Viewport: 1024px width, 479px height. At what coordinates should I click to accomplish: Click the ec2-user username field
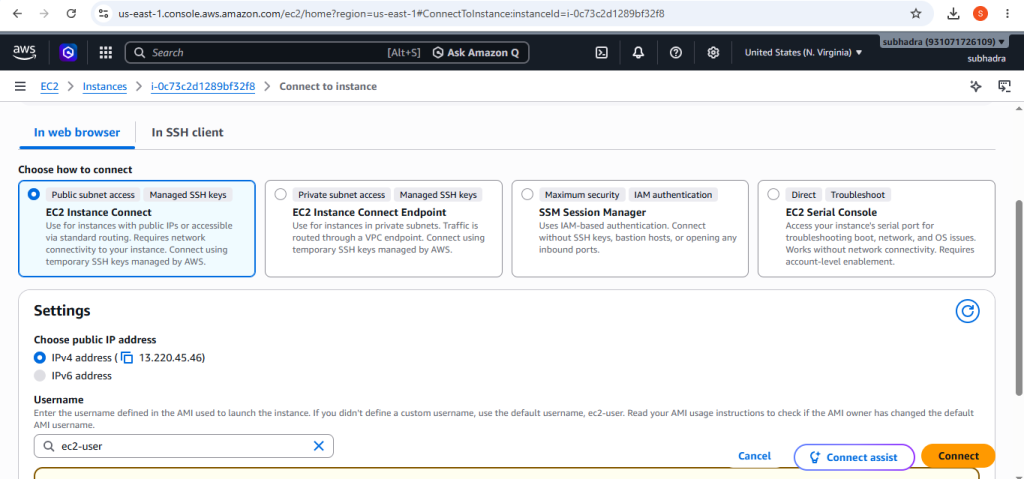[184, 446]
